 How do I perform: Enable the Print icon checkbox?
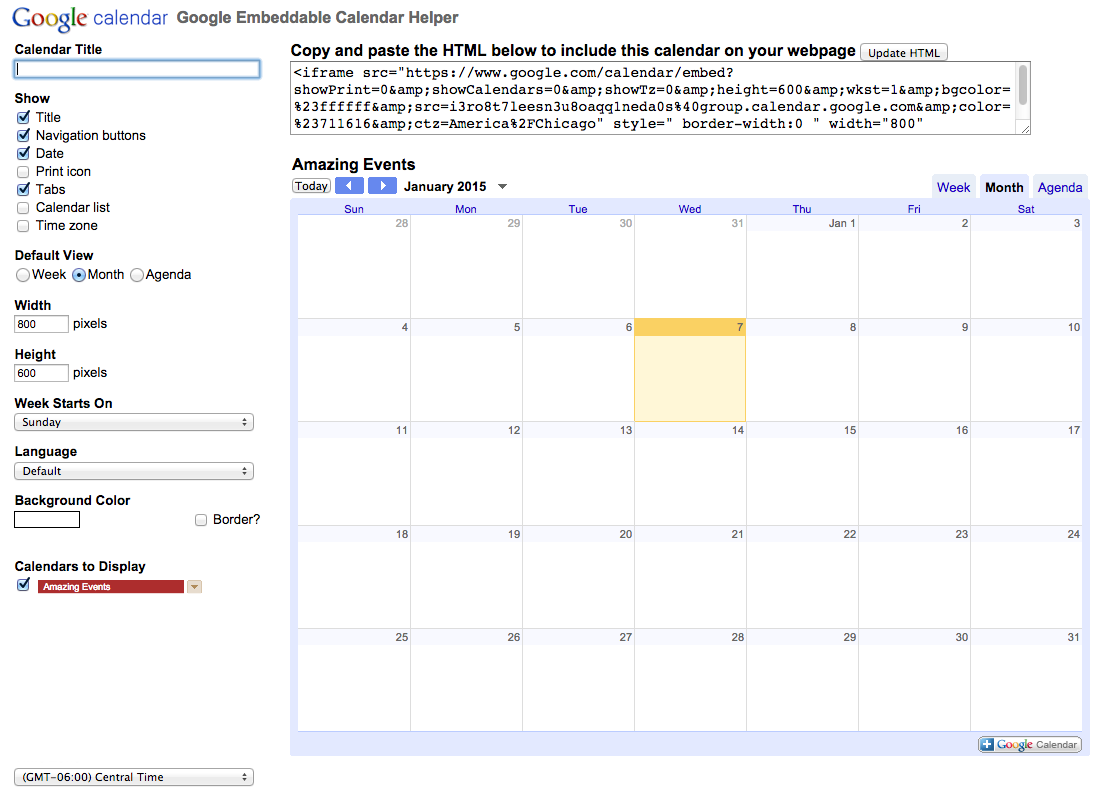pos(23,172)
